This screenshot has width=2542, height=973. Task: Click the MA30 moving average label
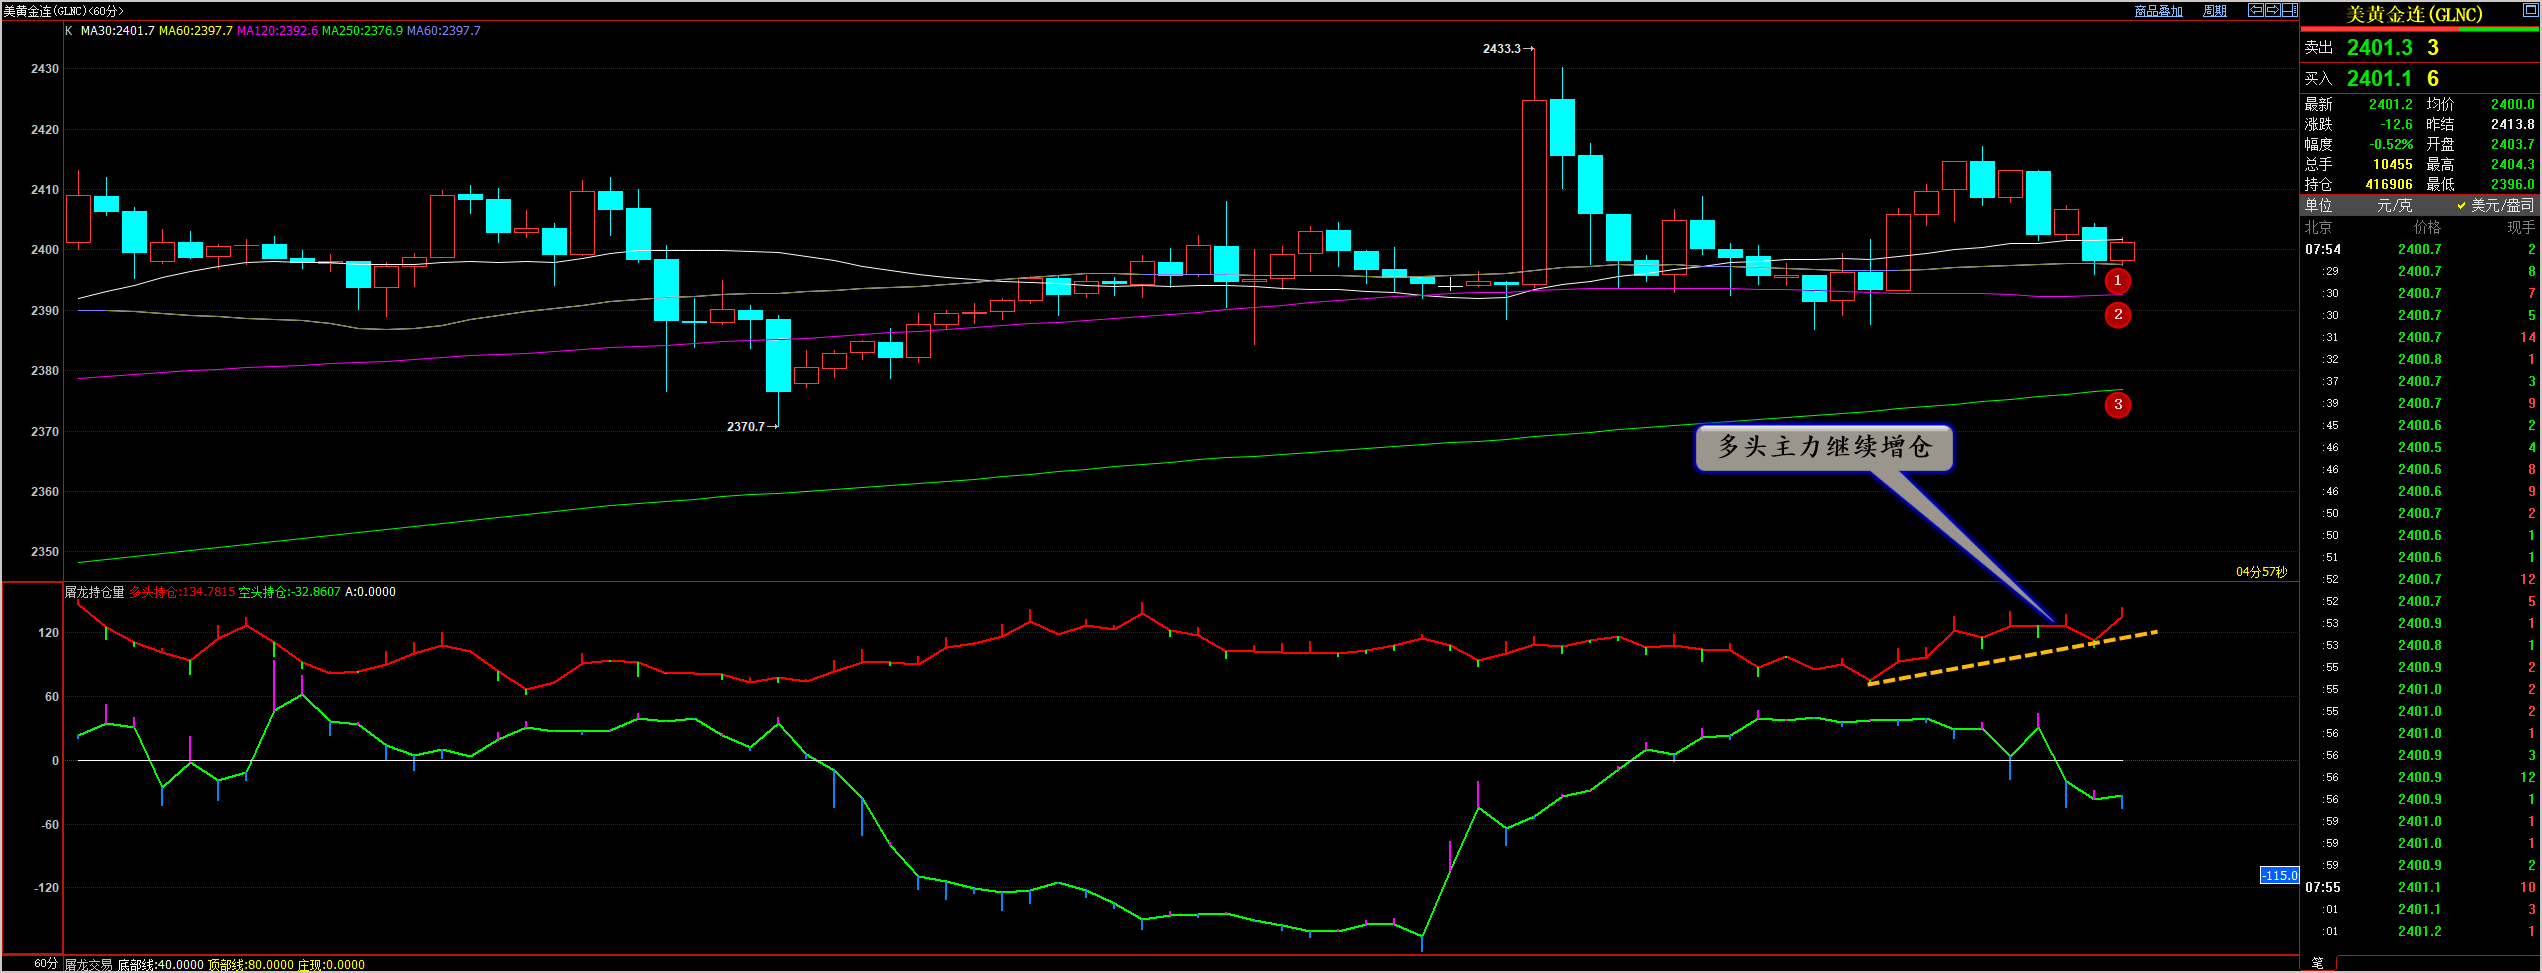click(117, 31)
